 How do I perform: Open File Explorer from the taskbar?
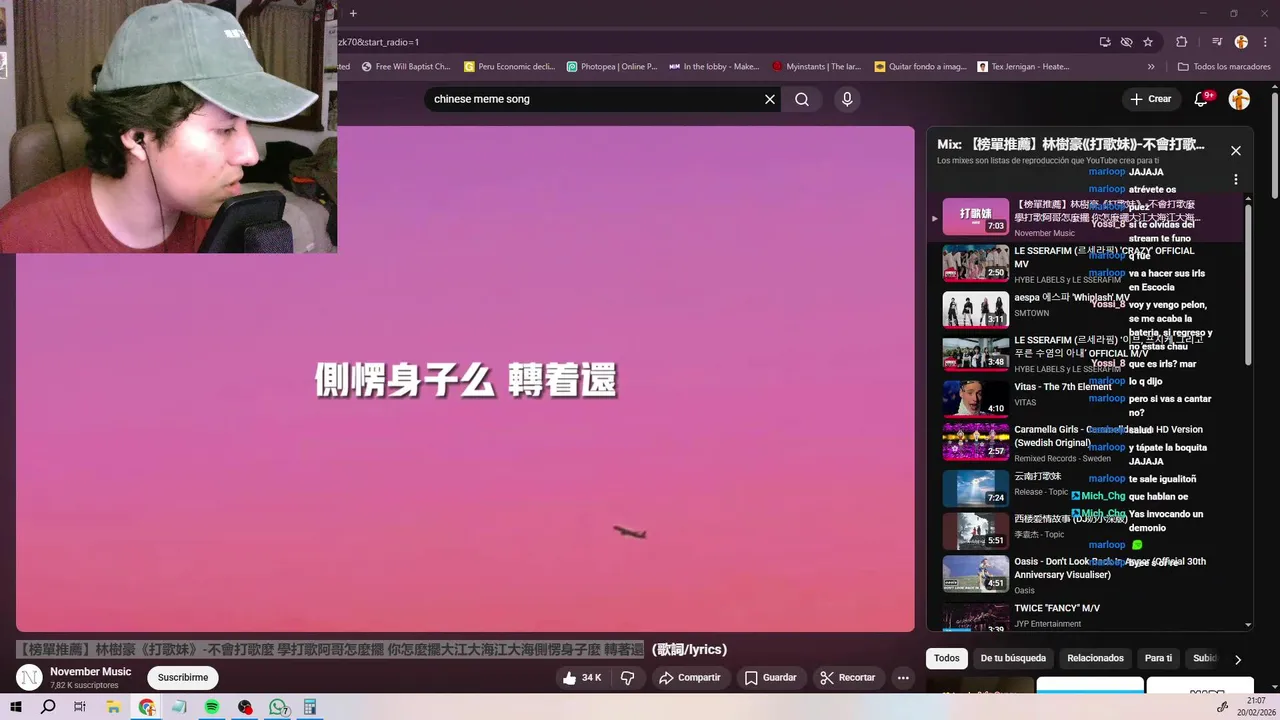[x=113, y=707]
